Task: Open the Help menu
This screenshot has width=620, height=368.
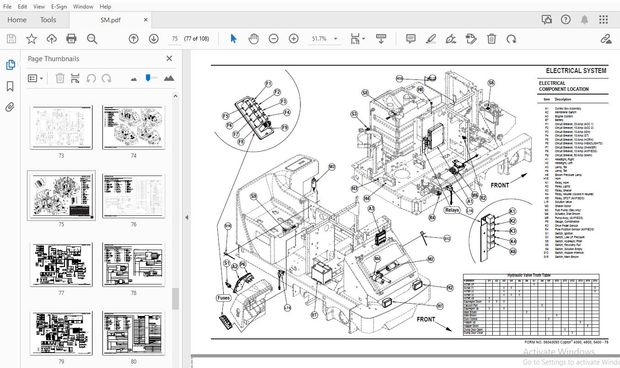Action: point(105,6)
